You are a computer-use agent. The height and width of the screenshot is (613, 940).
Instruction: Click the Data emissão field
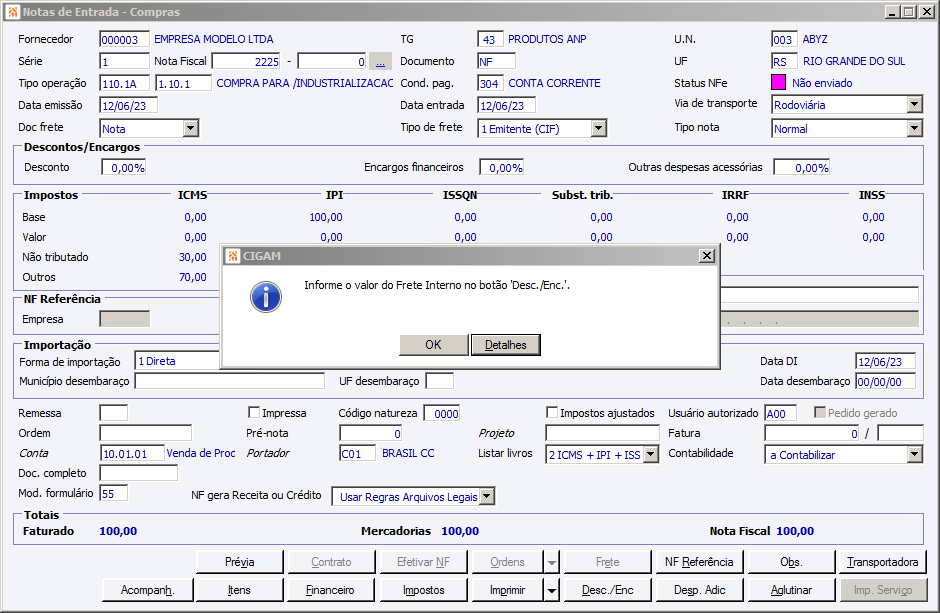(x=128, y=105)
